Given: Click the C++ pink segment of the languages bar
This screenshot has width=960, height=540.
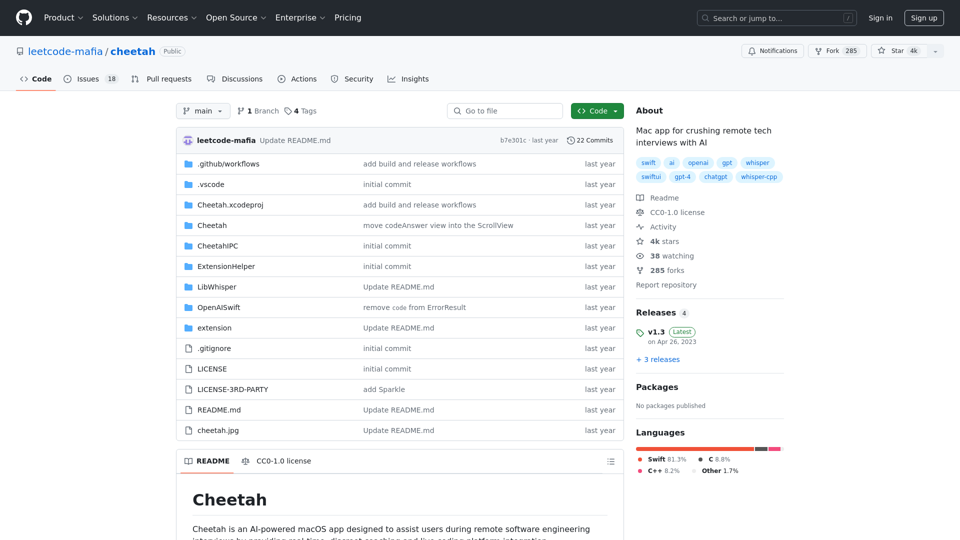Looking at the screenshot, I should pos(774,449).
